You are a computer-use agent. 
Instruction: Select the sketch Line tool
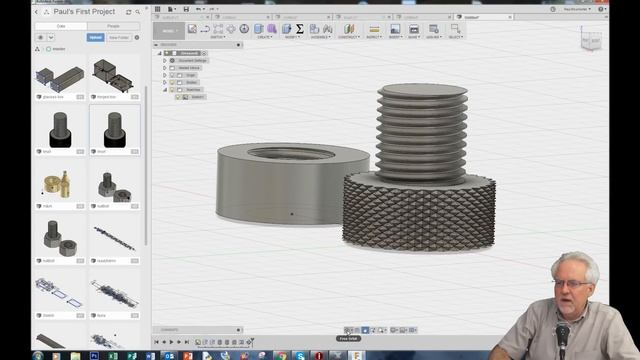tap(205, 29)
